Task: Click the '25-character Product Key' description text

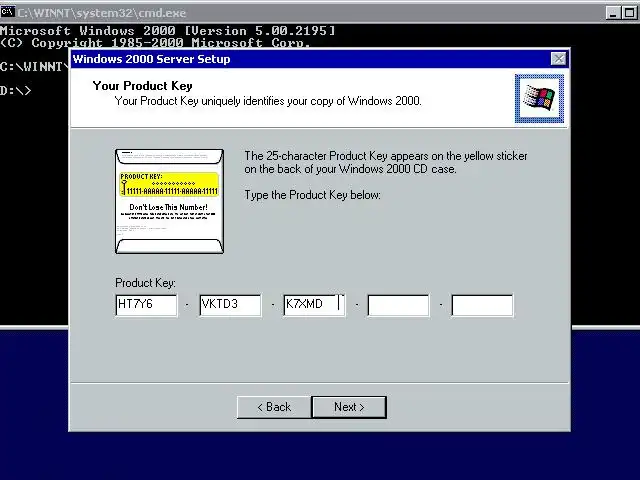Action: [x=386, y=162]
